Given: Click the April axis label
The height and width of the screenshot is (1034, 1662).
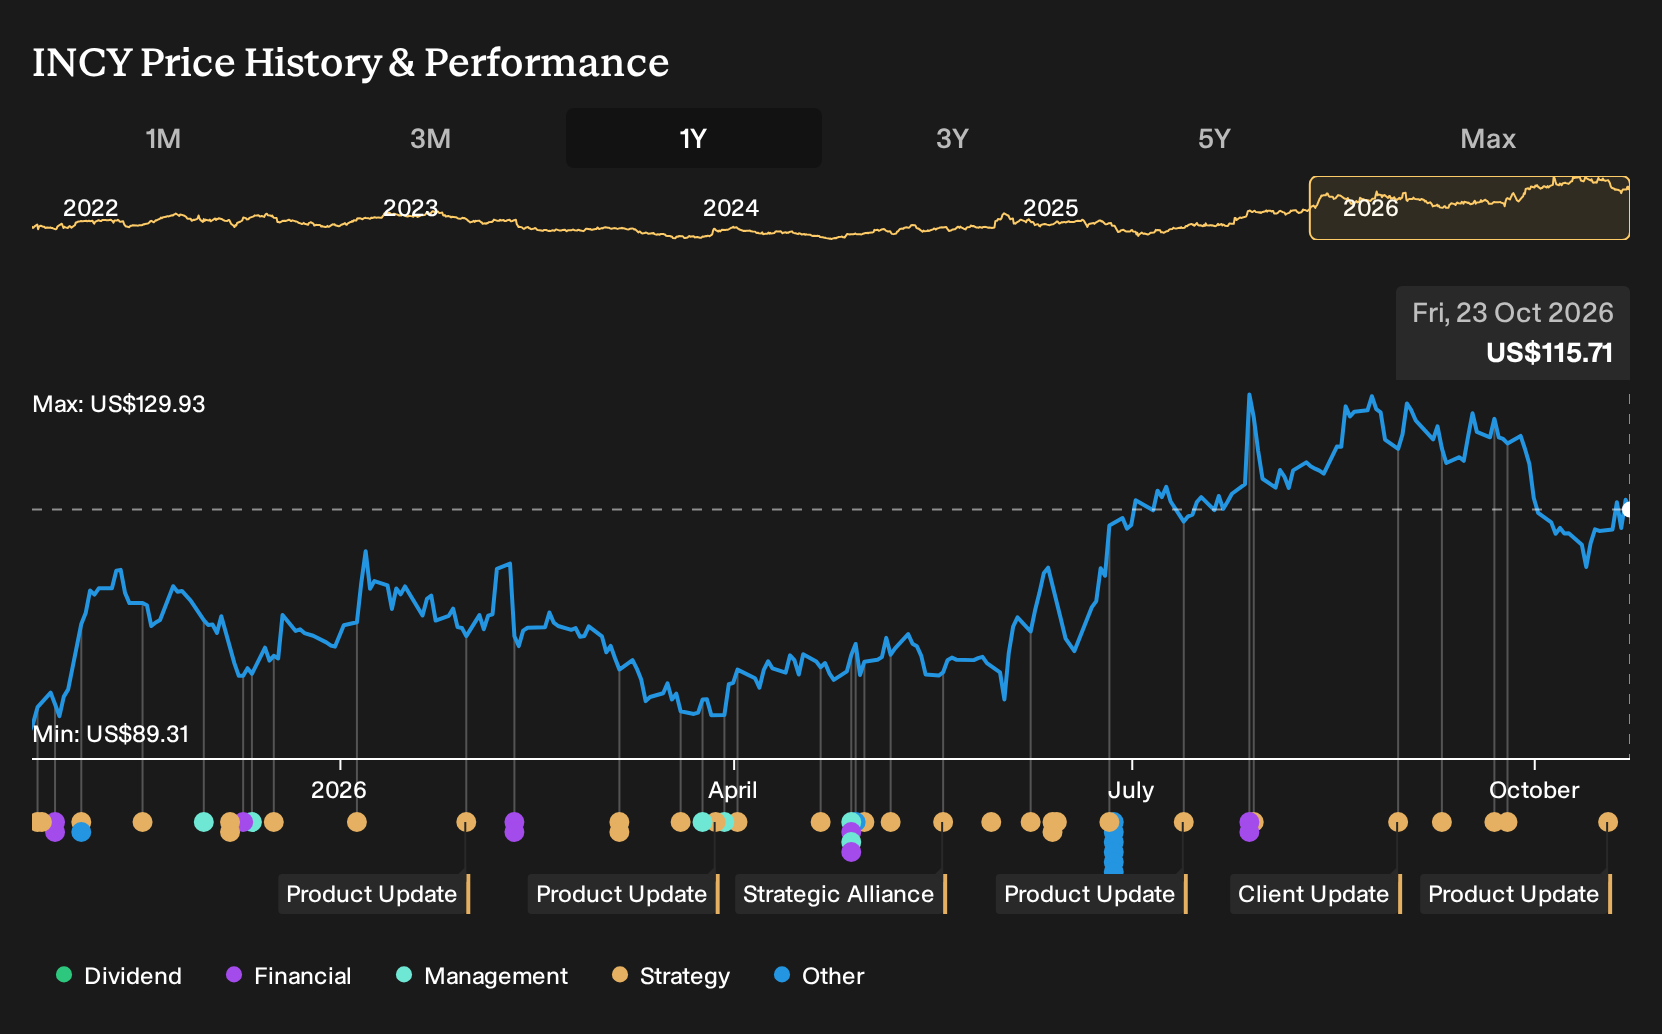Looking at the screenshot, I should 733,790.
